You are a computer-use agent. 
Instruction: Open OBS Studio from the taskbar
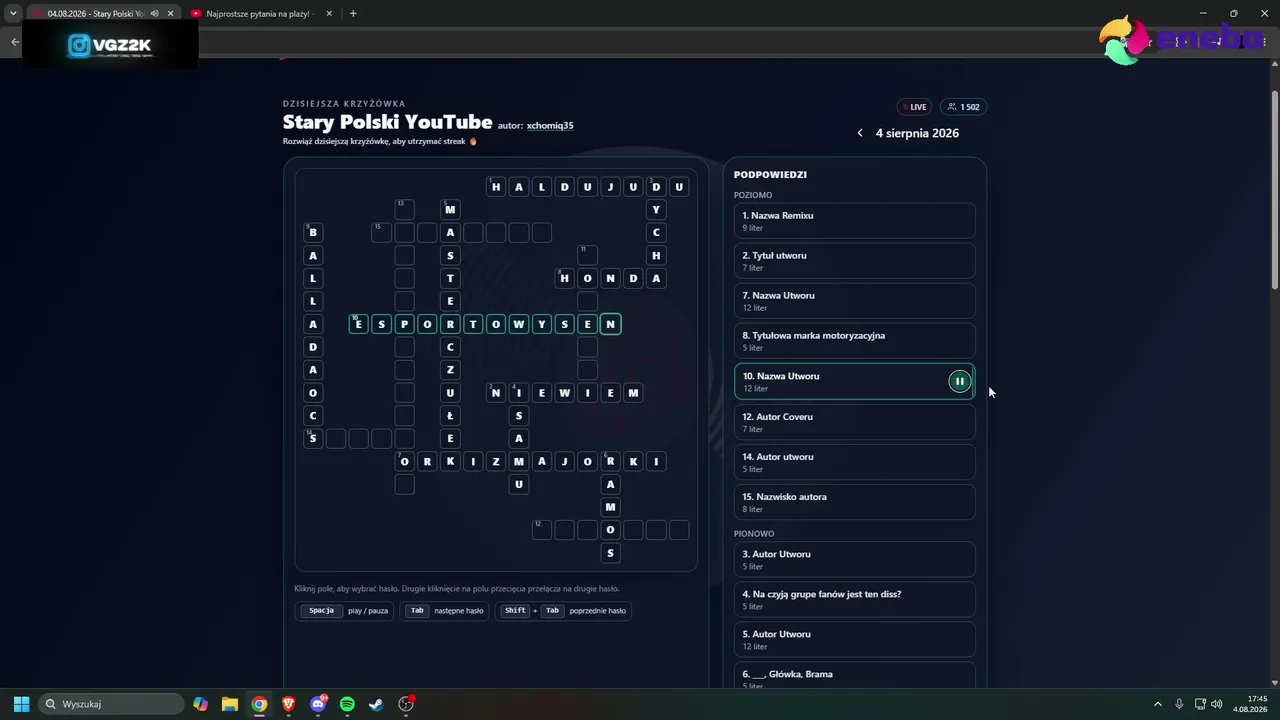tap(406, 704)
